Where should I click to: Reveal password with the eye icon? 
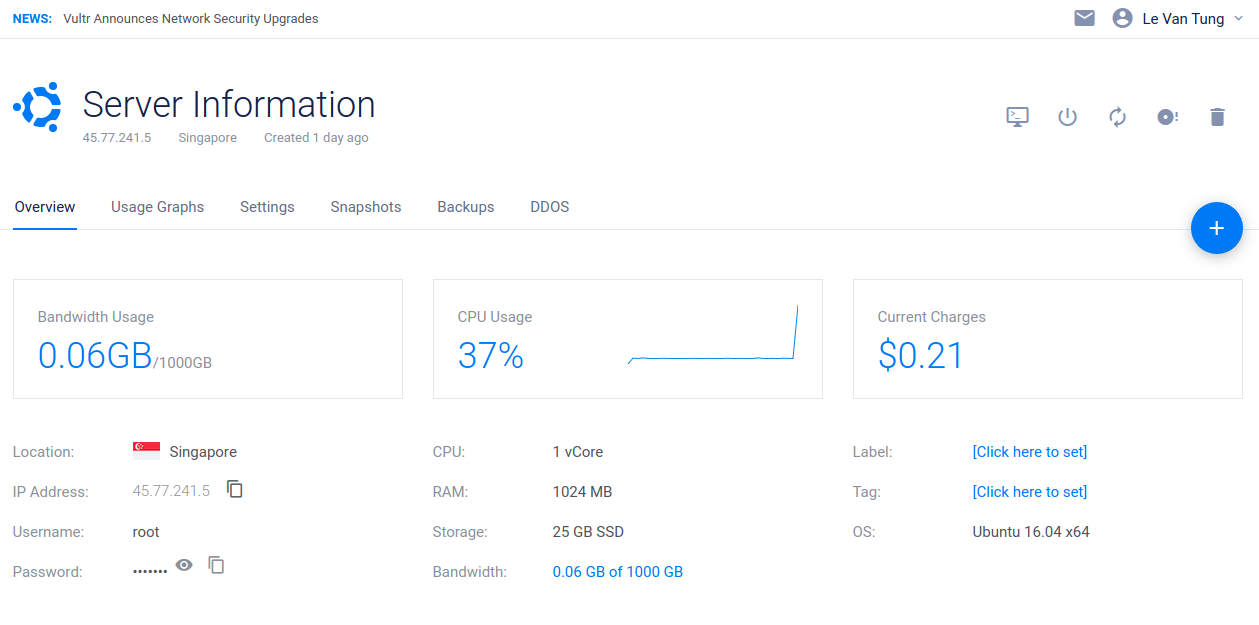click(x=184, y=565)
